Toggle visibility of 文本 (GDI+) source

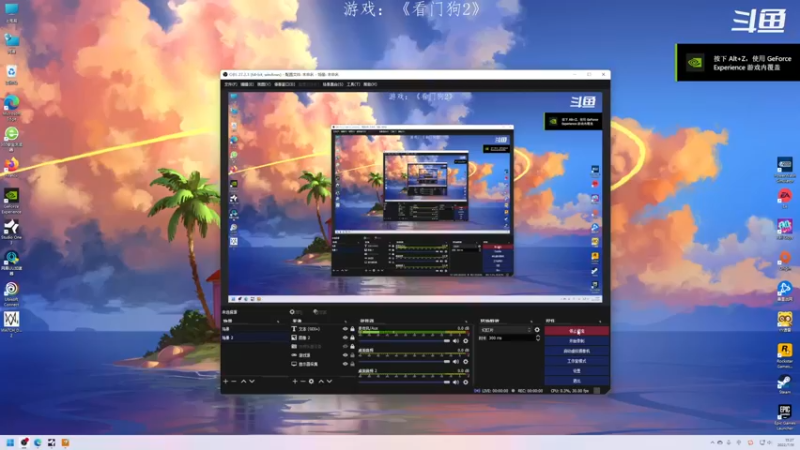345,329
